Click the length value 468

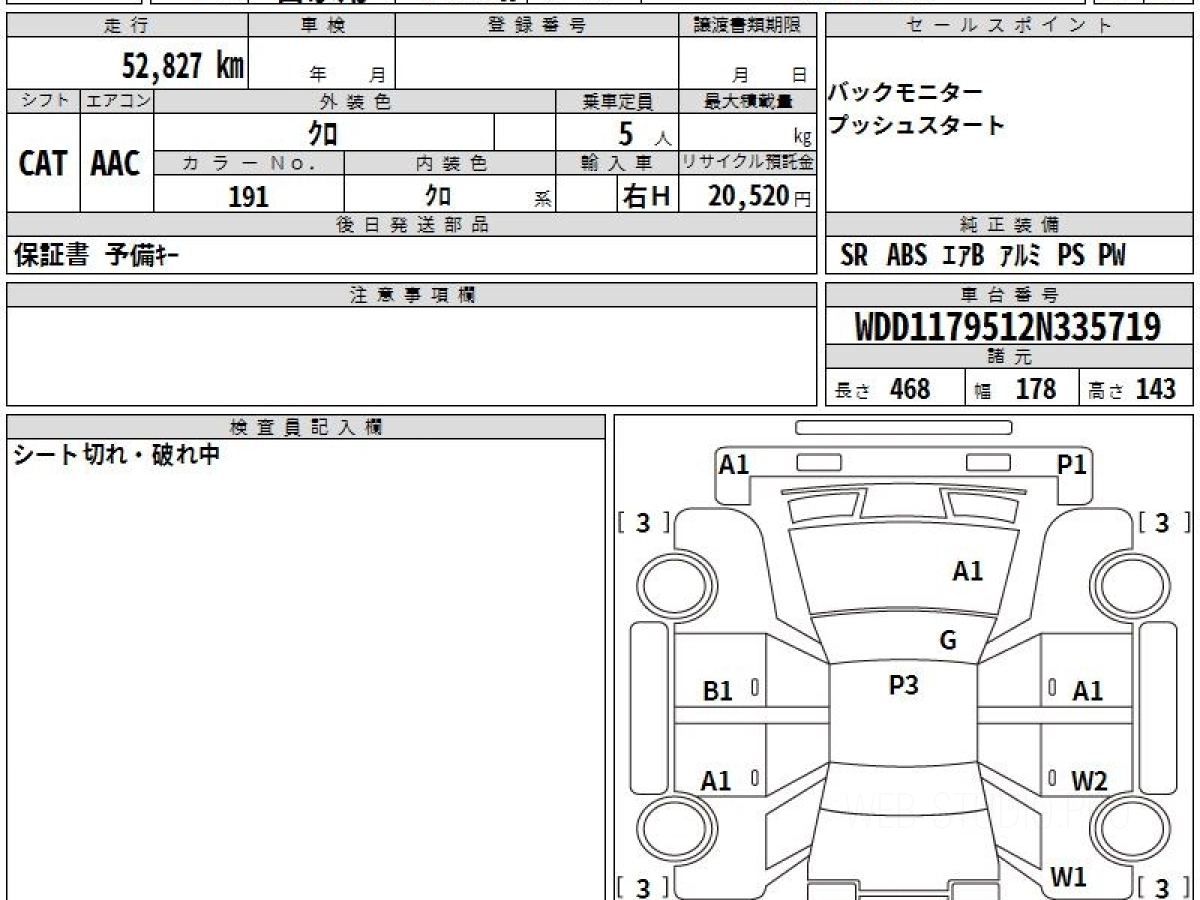coord(910,389)
